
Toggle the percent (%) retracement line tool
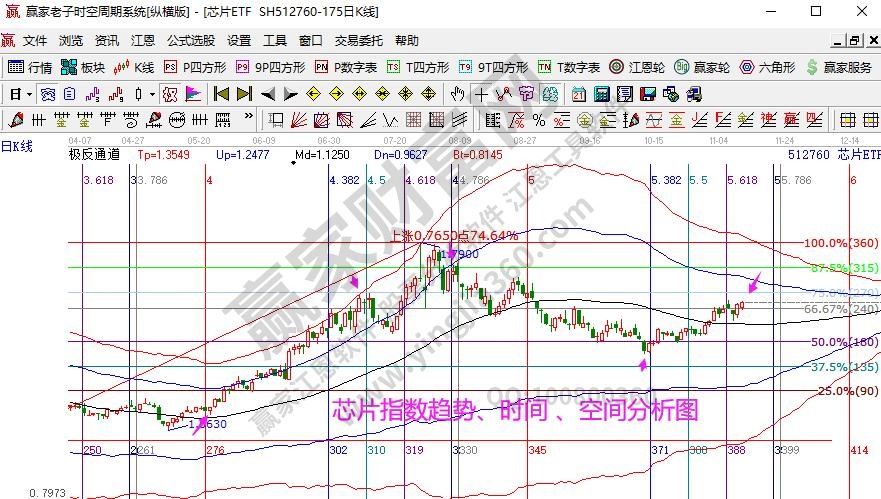coord(538,120)
